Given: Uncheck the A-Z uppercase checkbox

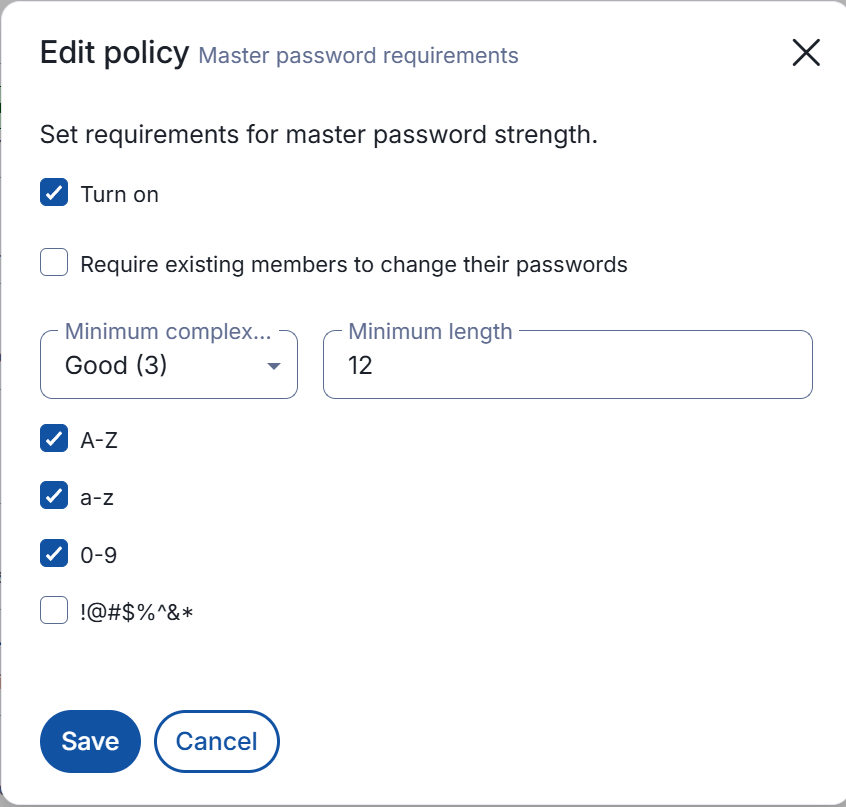Looking at the screenshot, I should pos(54,438).
